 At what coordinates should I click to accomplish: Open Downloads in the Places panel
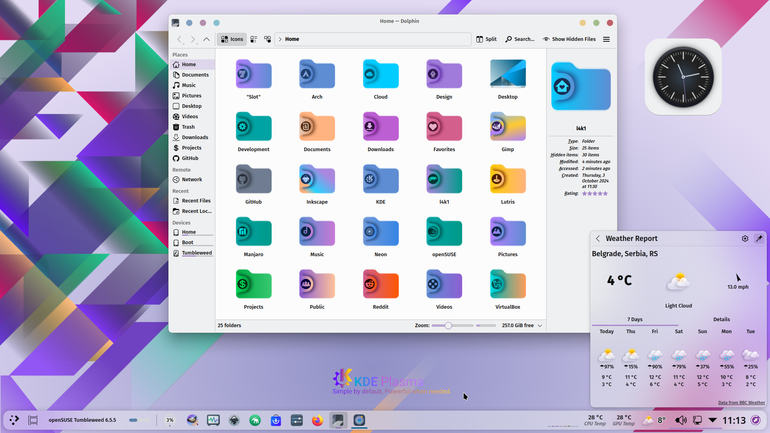192,137
